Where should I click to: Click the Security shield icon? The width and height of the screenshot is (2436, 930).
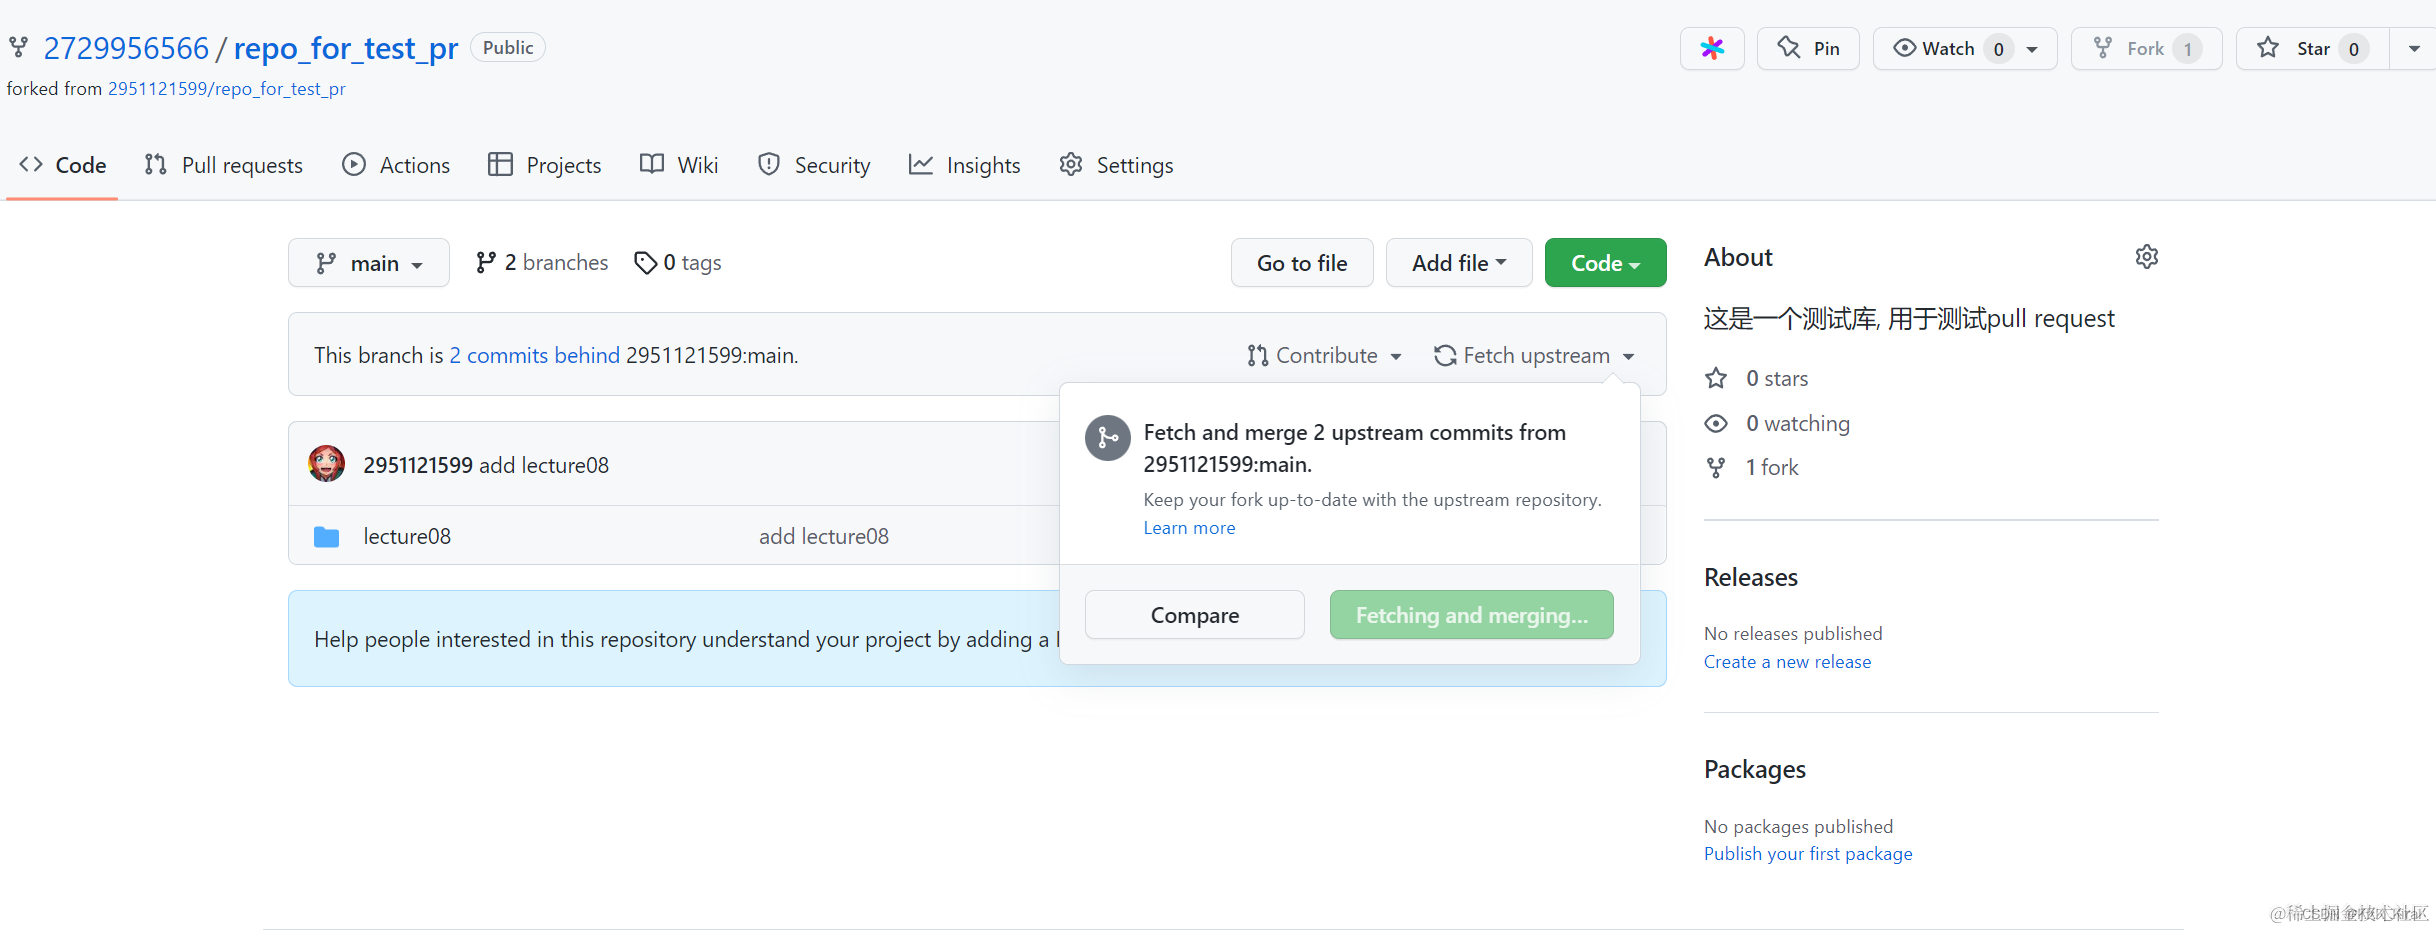click(769, 164)
